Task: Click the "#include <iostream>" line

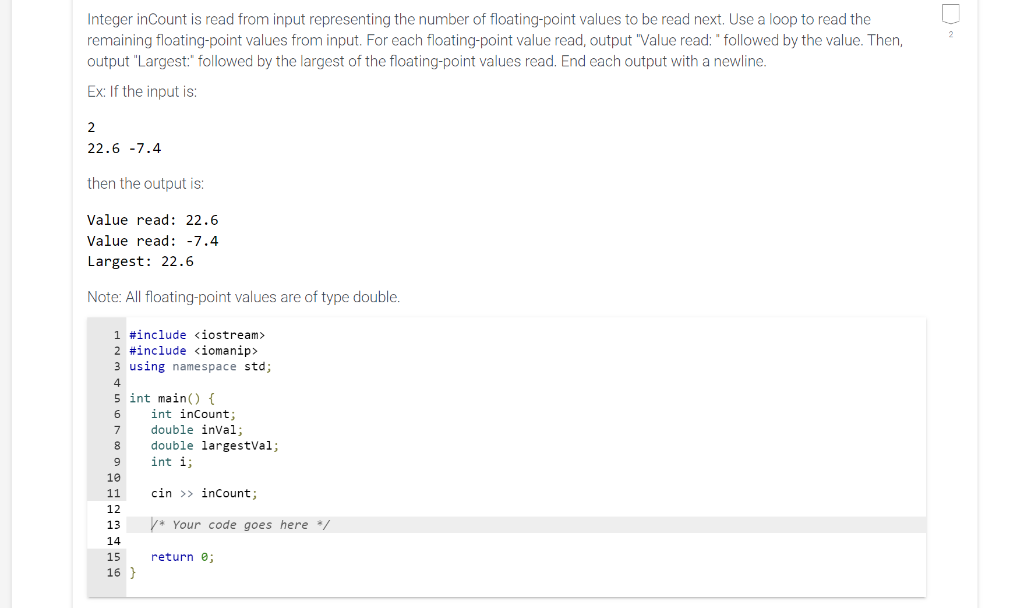Action: pos(197,334)
